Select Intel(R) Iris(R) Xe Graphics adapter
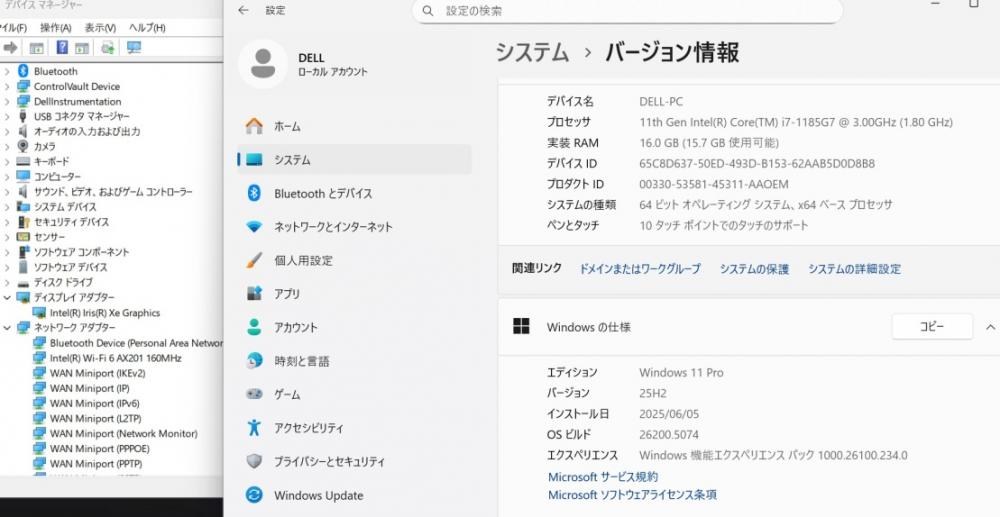 click(105, 312)
